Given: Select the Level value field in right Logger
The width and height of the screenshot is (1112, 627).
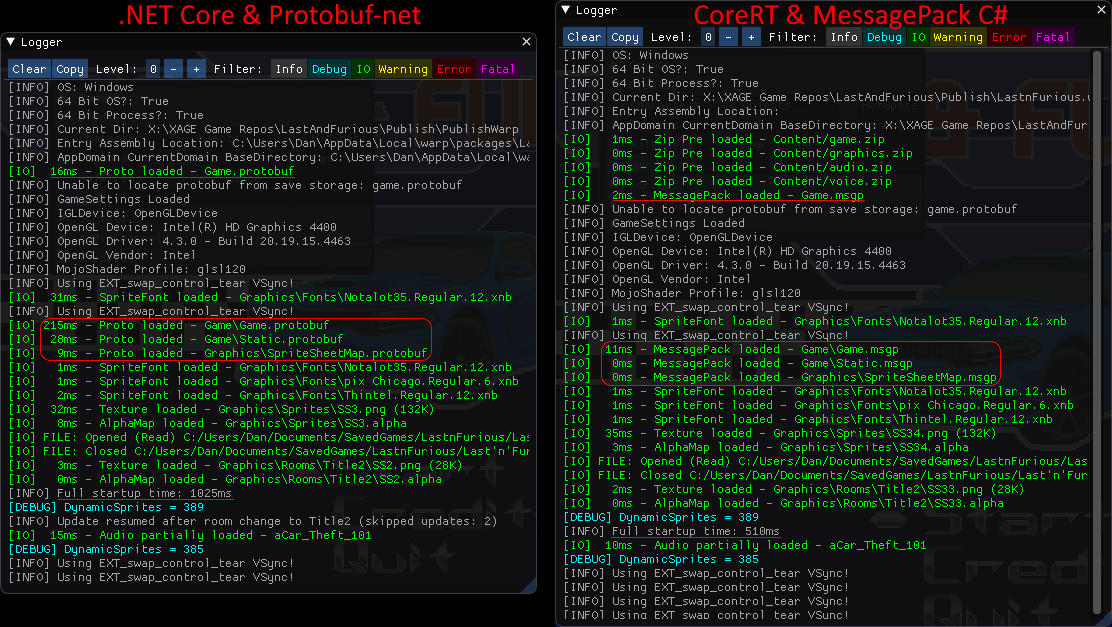Looking at the screenshot, I should 708,37.
